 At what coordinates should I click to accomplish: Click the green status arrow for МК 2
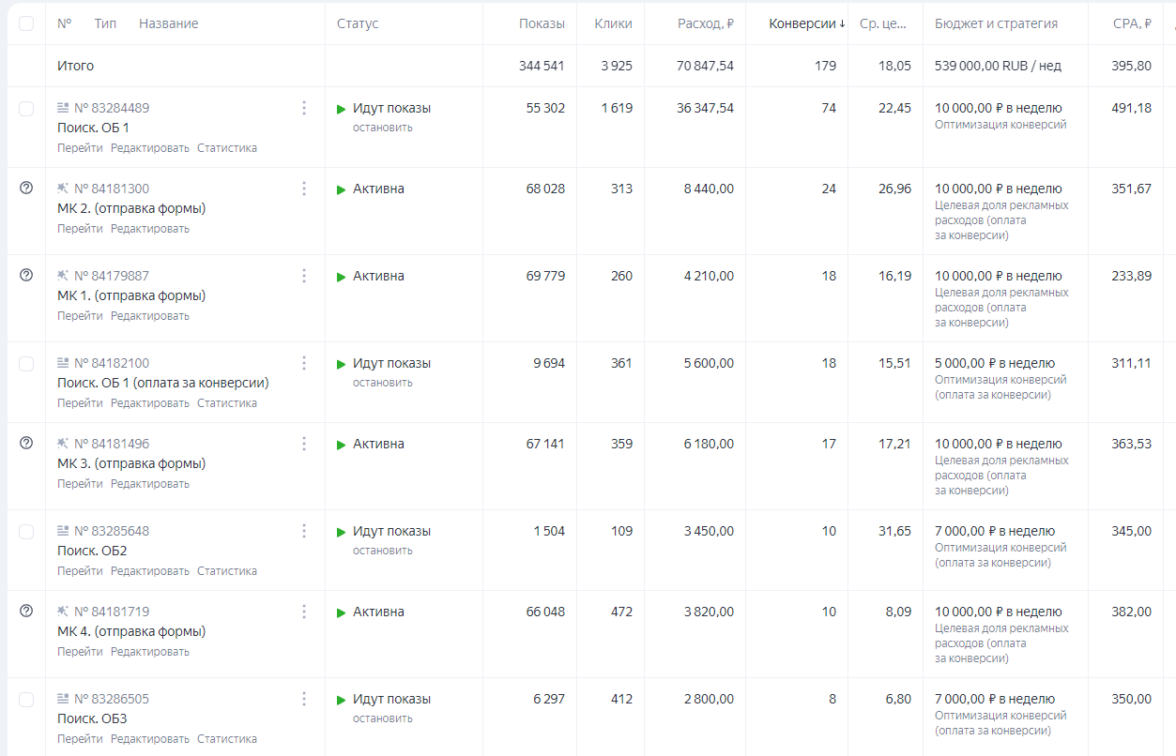click(x=342, y=189)
